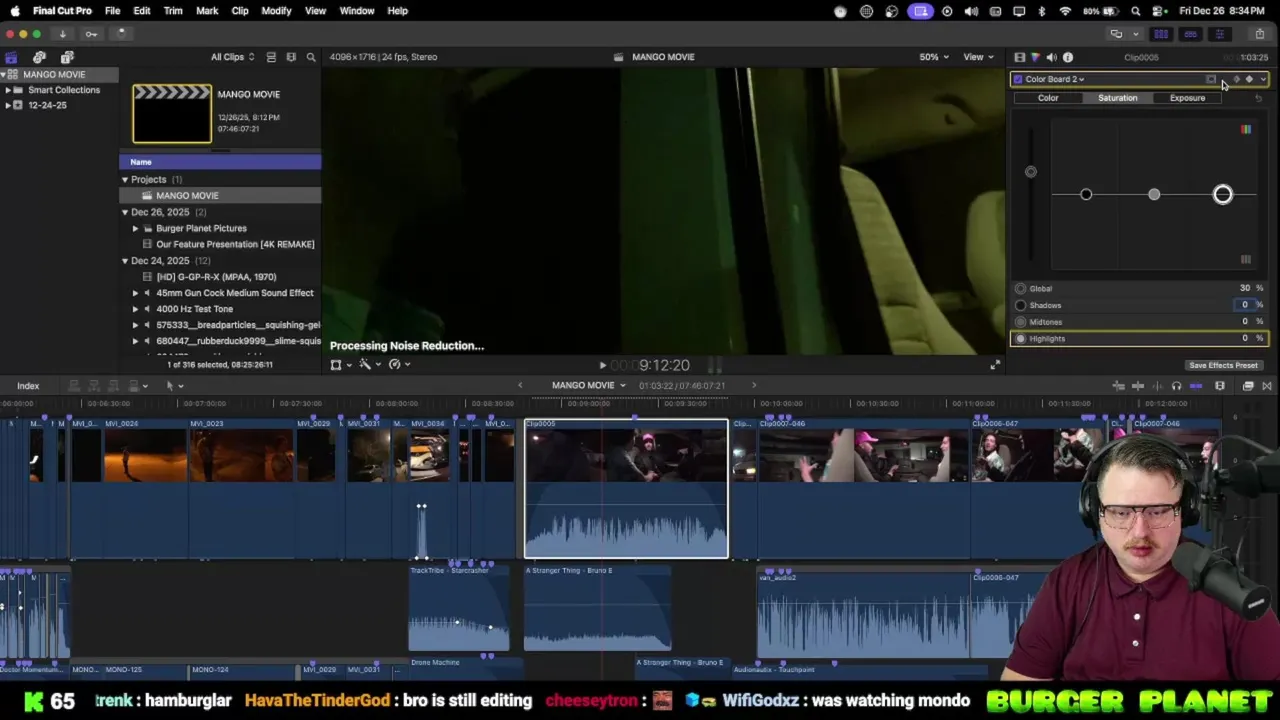Toggle the Transitions browser in timeline
This screenshot has height=720, width=1280.
pyautogui.click(x=1267, y=386)
